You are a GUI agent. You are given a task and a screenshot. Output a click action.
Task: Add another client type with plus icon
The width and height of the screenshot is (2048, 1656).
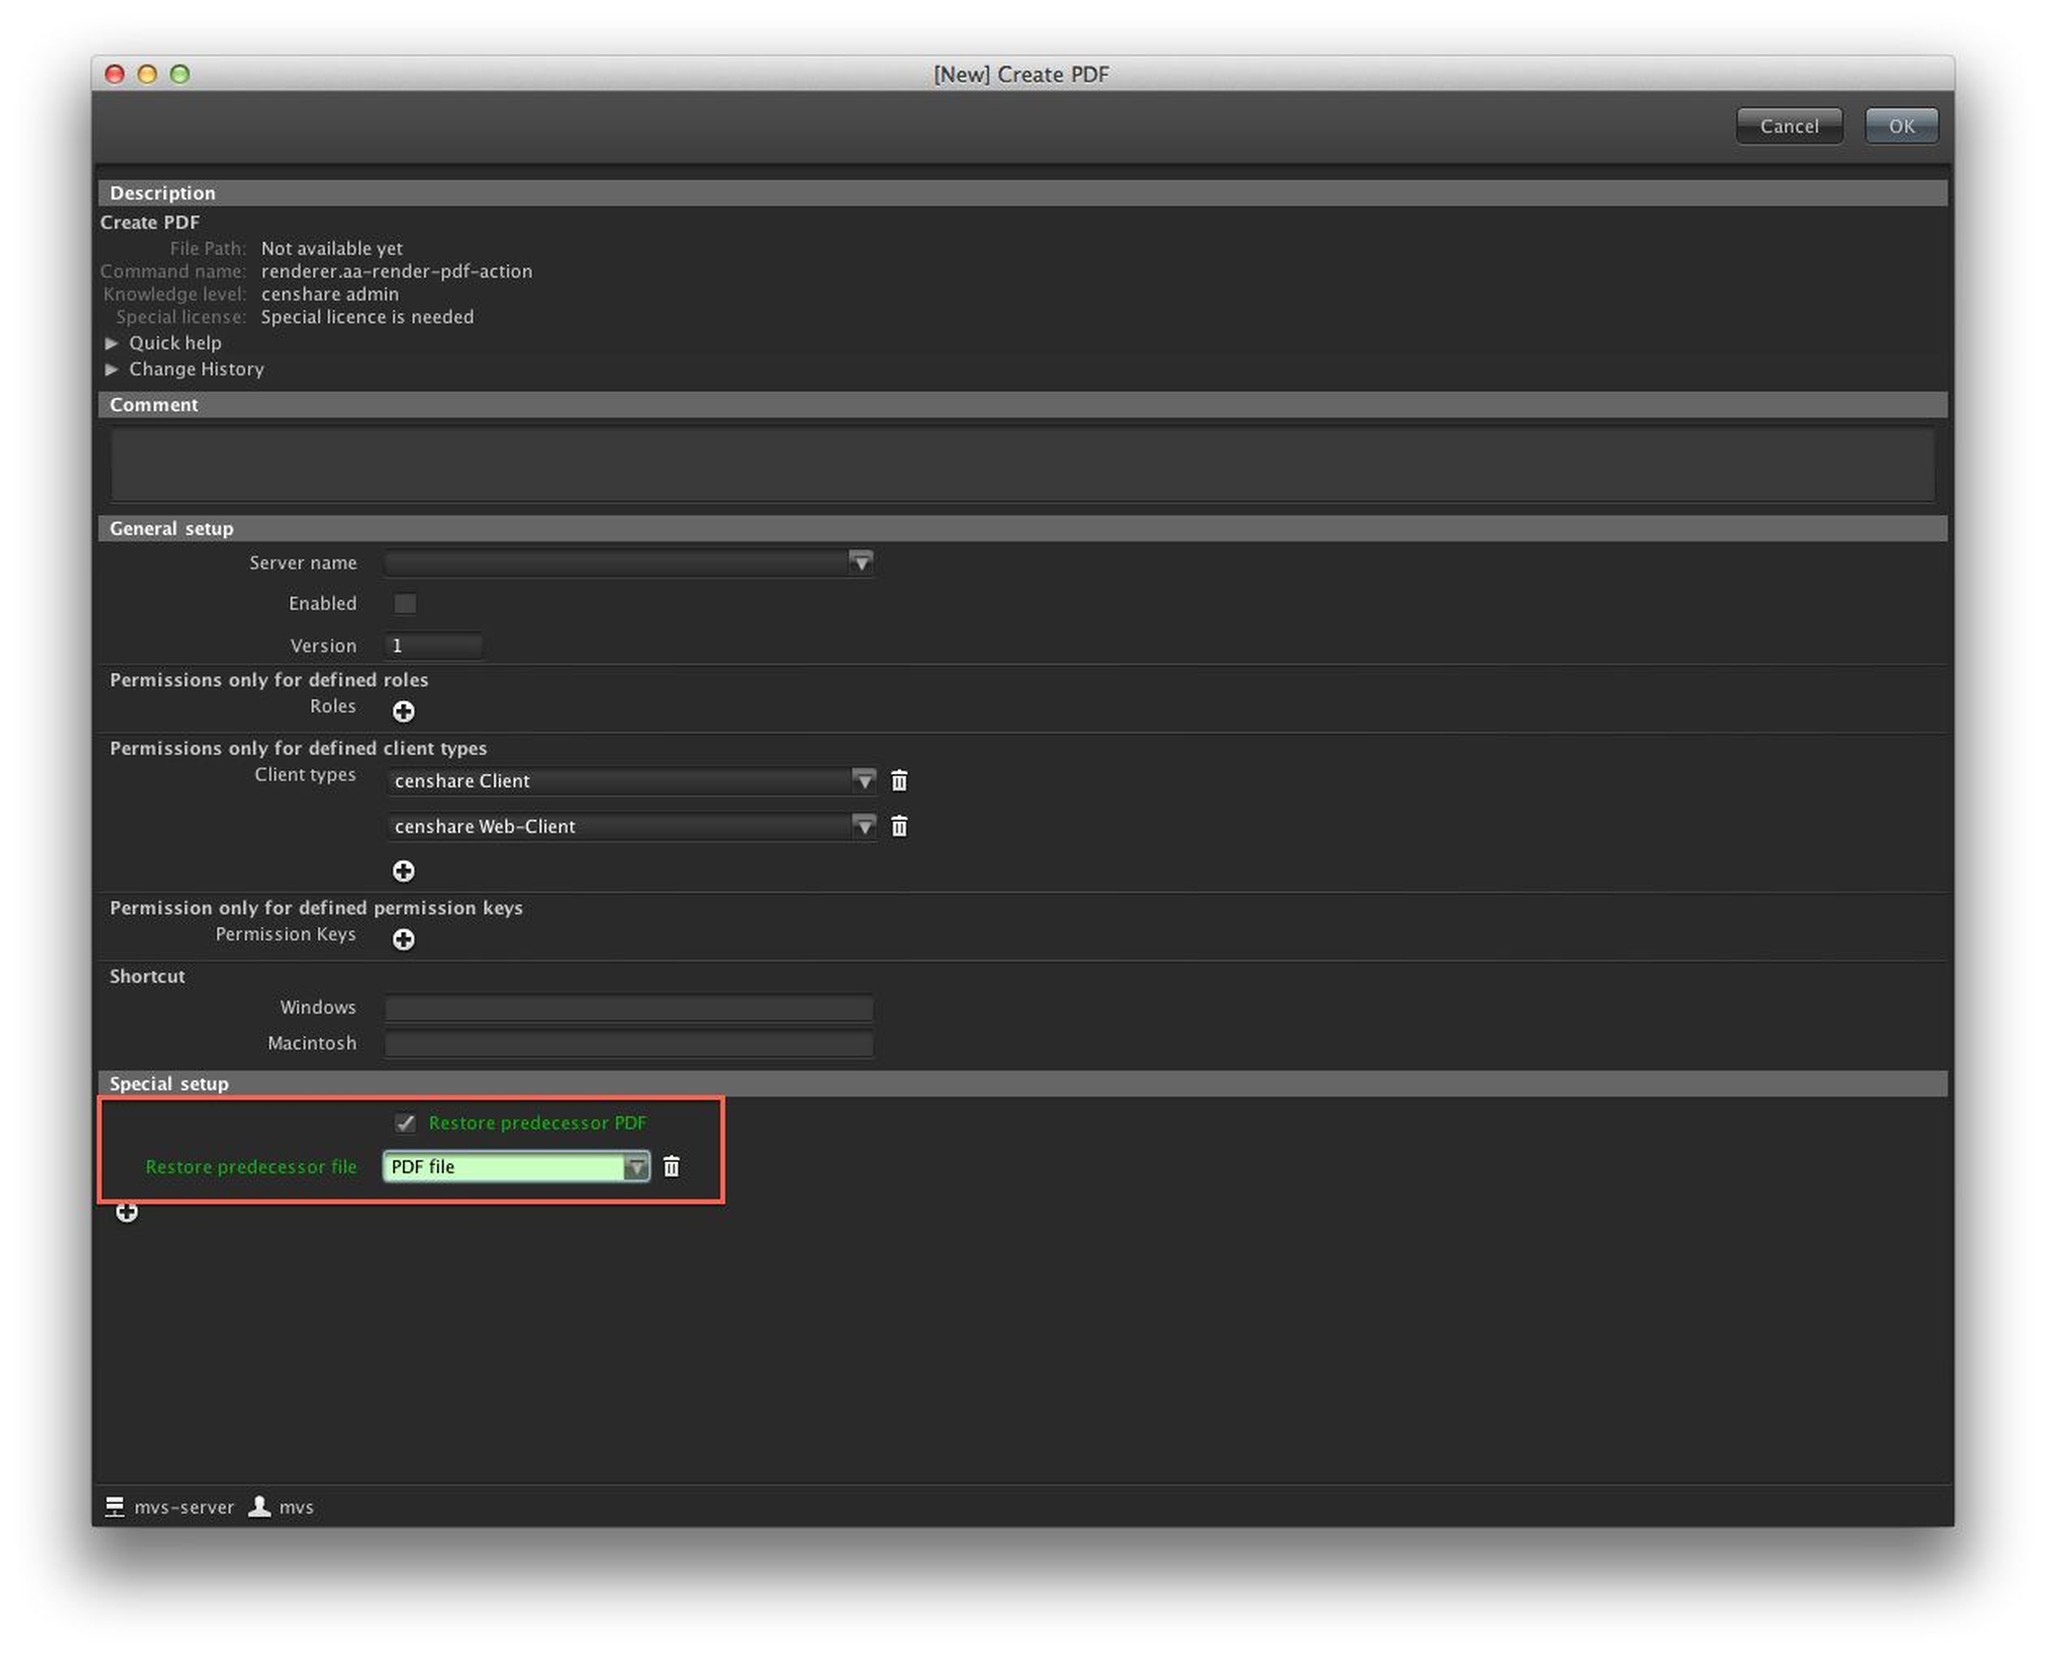tap(403, 871)
